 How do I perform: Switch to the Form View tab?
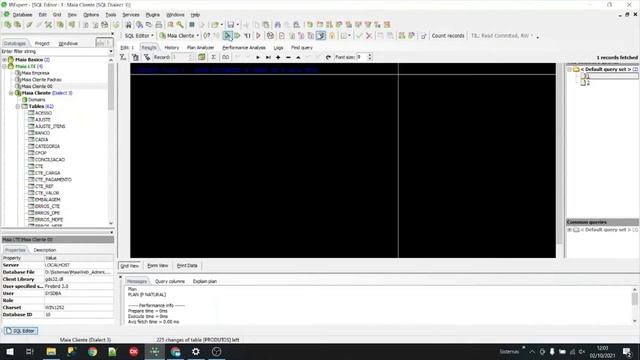click(158, 266)
